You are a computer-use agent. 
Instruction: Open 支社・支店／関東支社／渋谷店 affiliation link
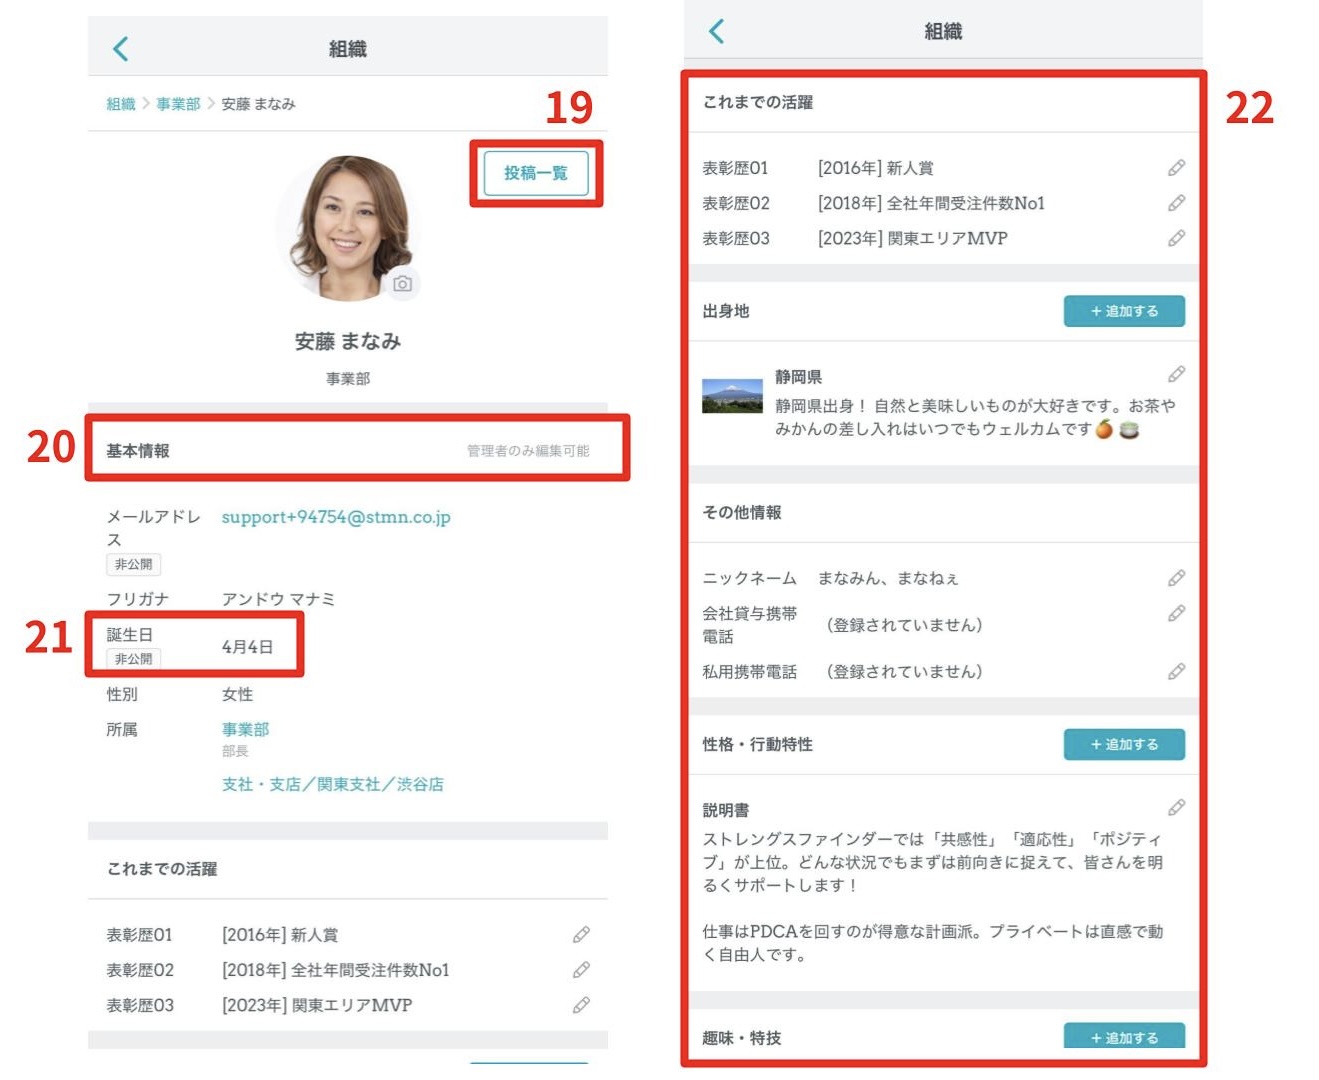(332, 784)
